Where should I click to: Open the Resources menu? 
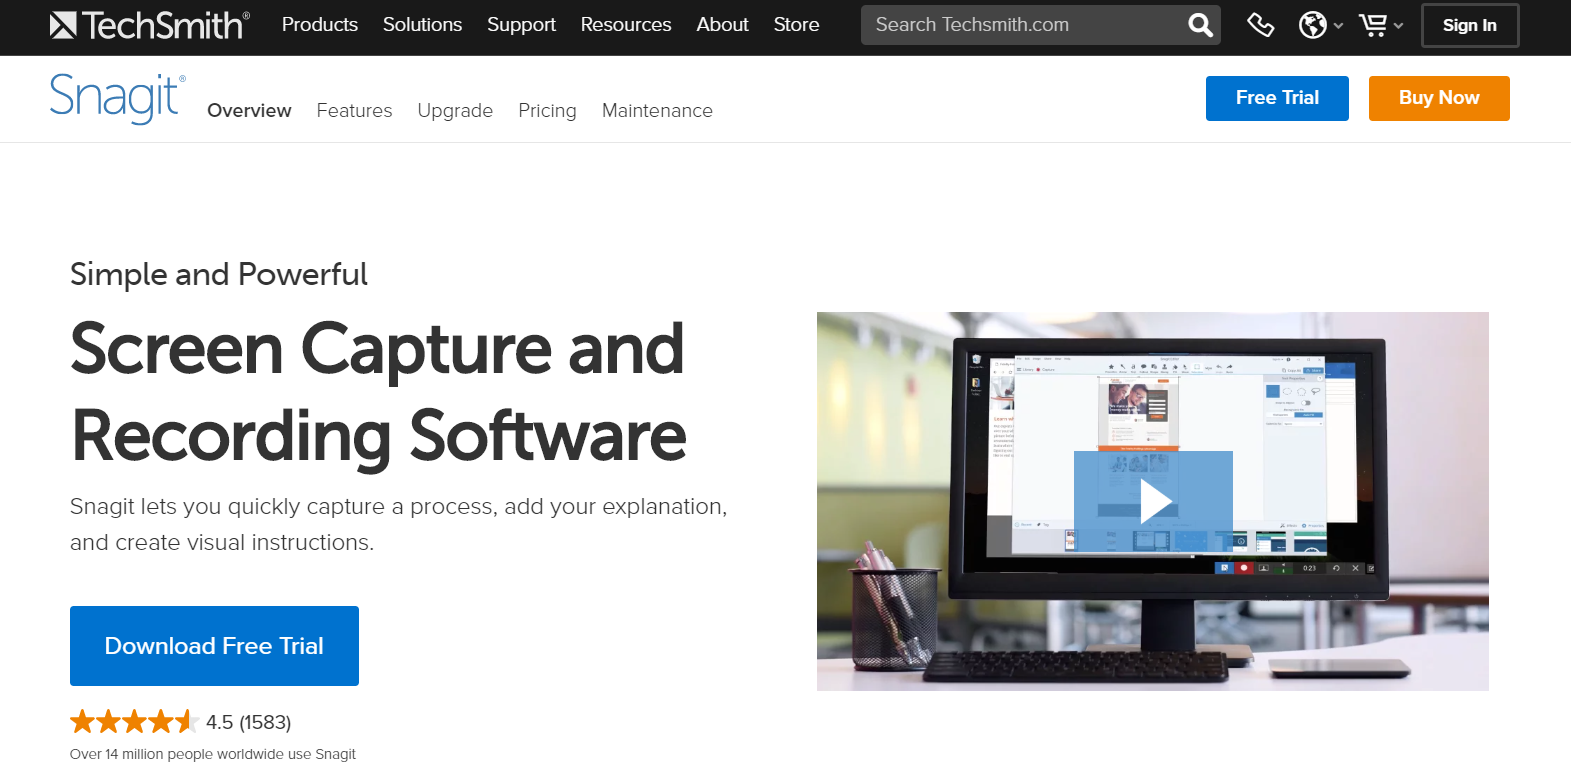click(x=626, y=25)
